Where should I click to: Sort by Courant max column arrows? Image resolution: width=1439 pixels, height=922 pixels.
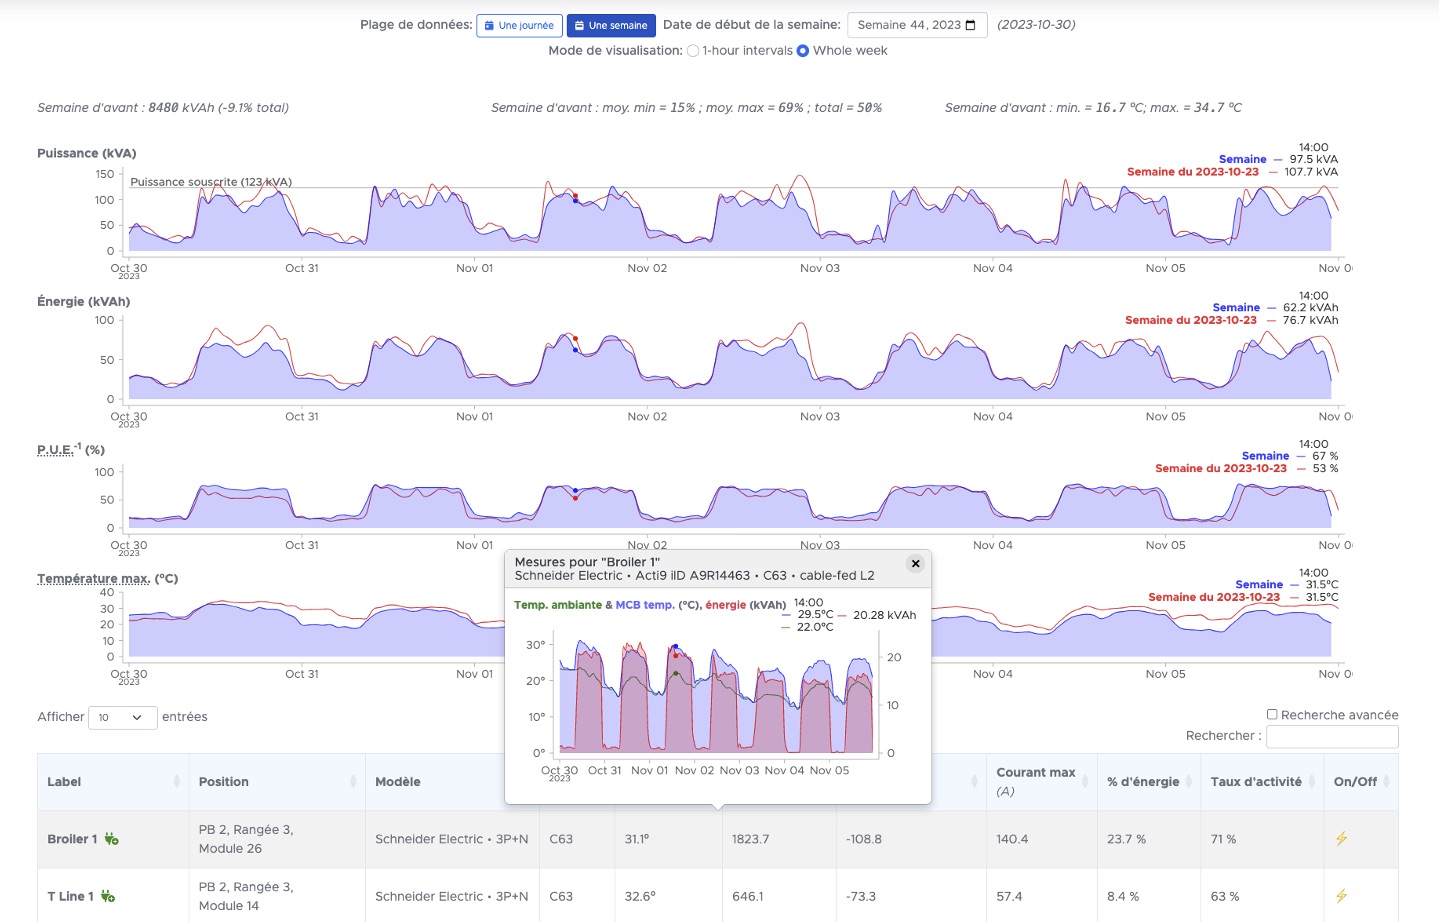coord(1085,782)
